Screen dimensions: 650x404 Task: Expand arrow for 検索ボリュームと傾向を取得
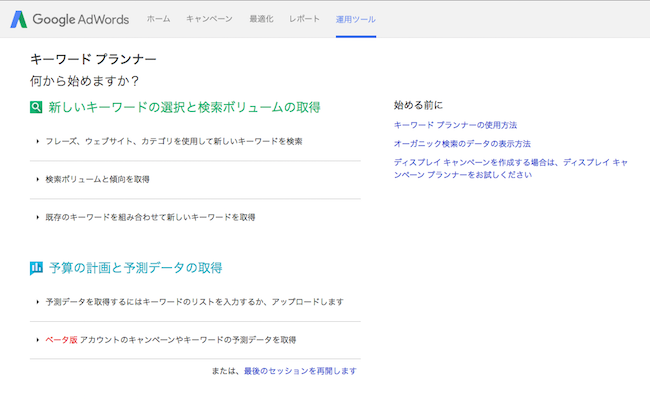click(x=38, y=179)
